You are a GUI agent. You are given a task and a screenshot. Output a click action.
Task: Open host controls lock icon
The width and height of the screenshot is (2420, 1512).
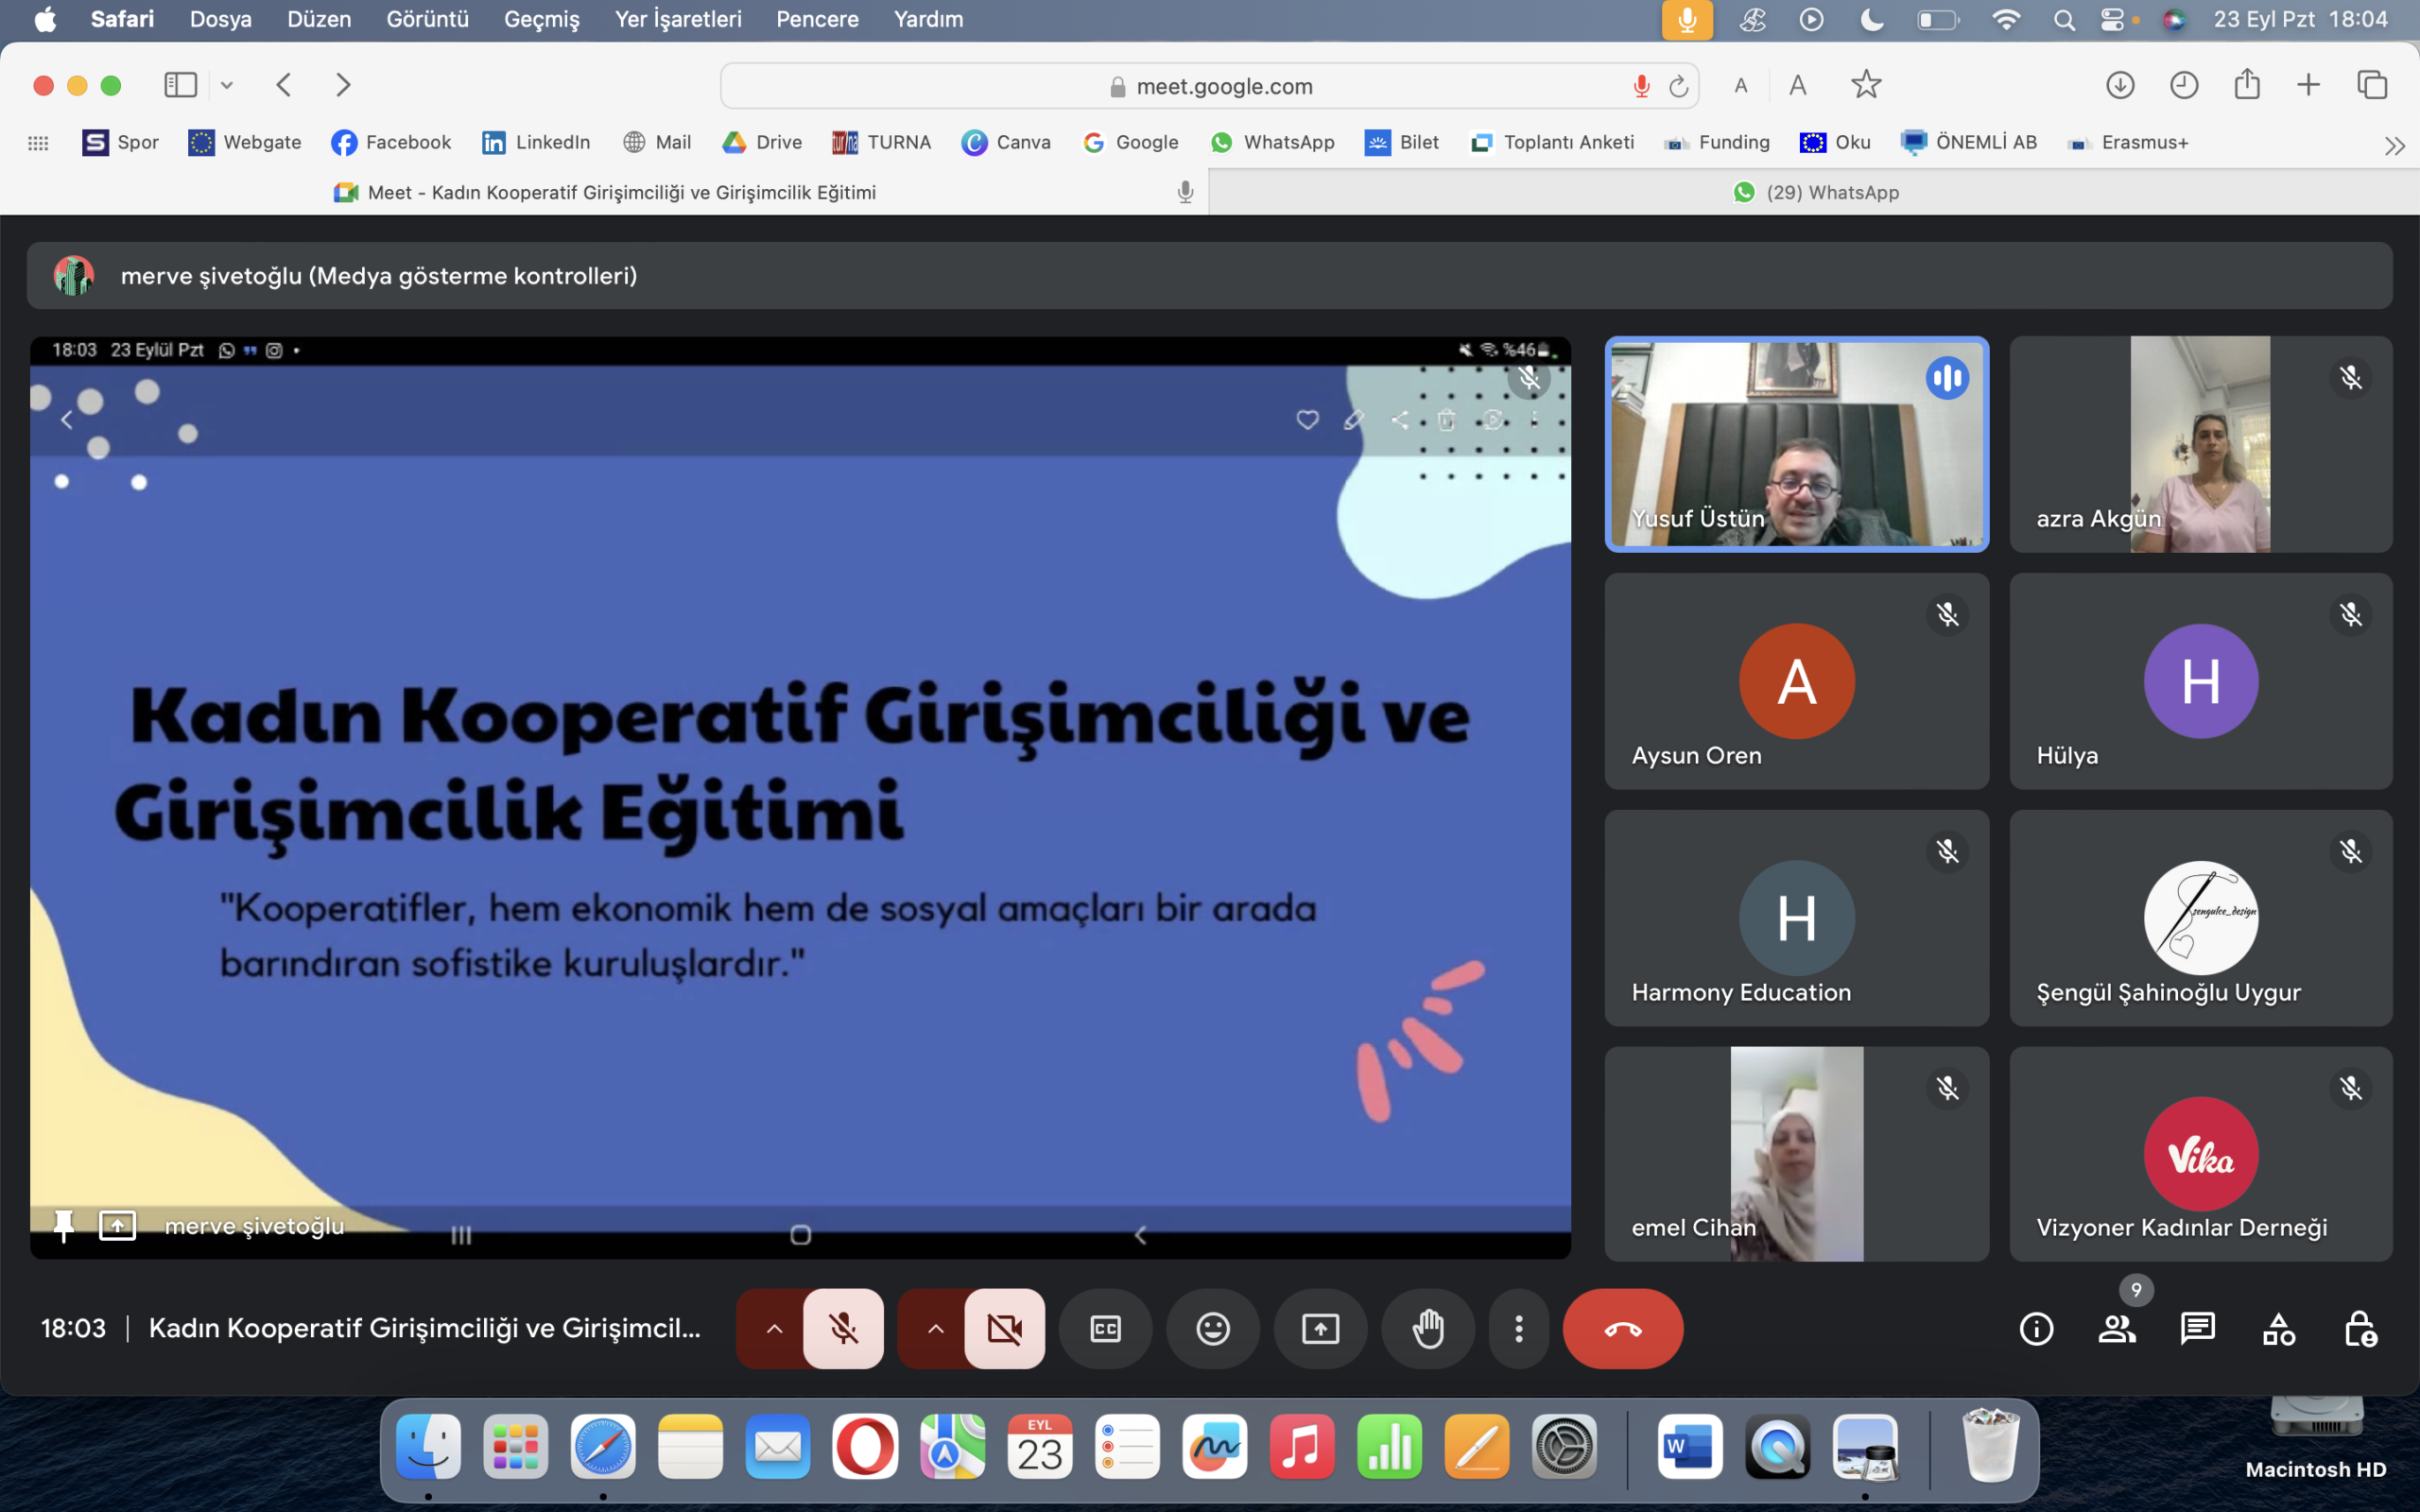pos(2360,1329)
